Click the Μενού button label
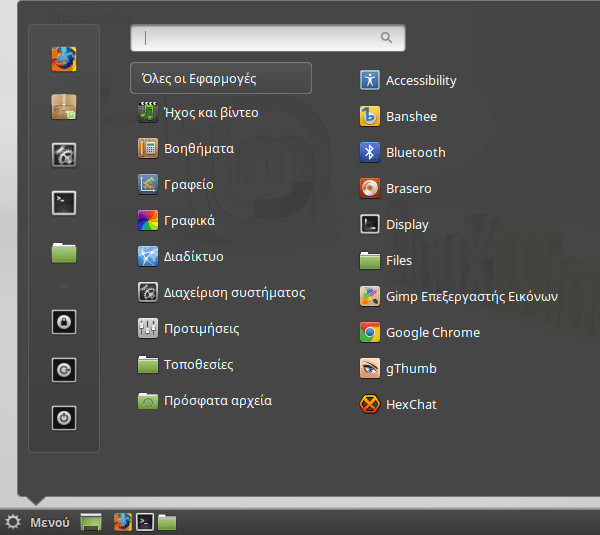Image resolution: width=600 pixels, height=535 pixels. pyautogui.click(x=50, y=522)
